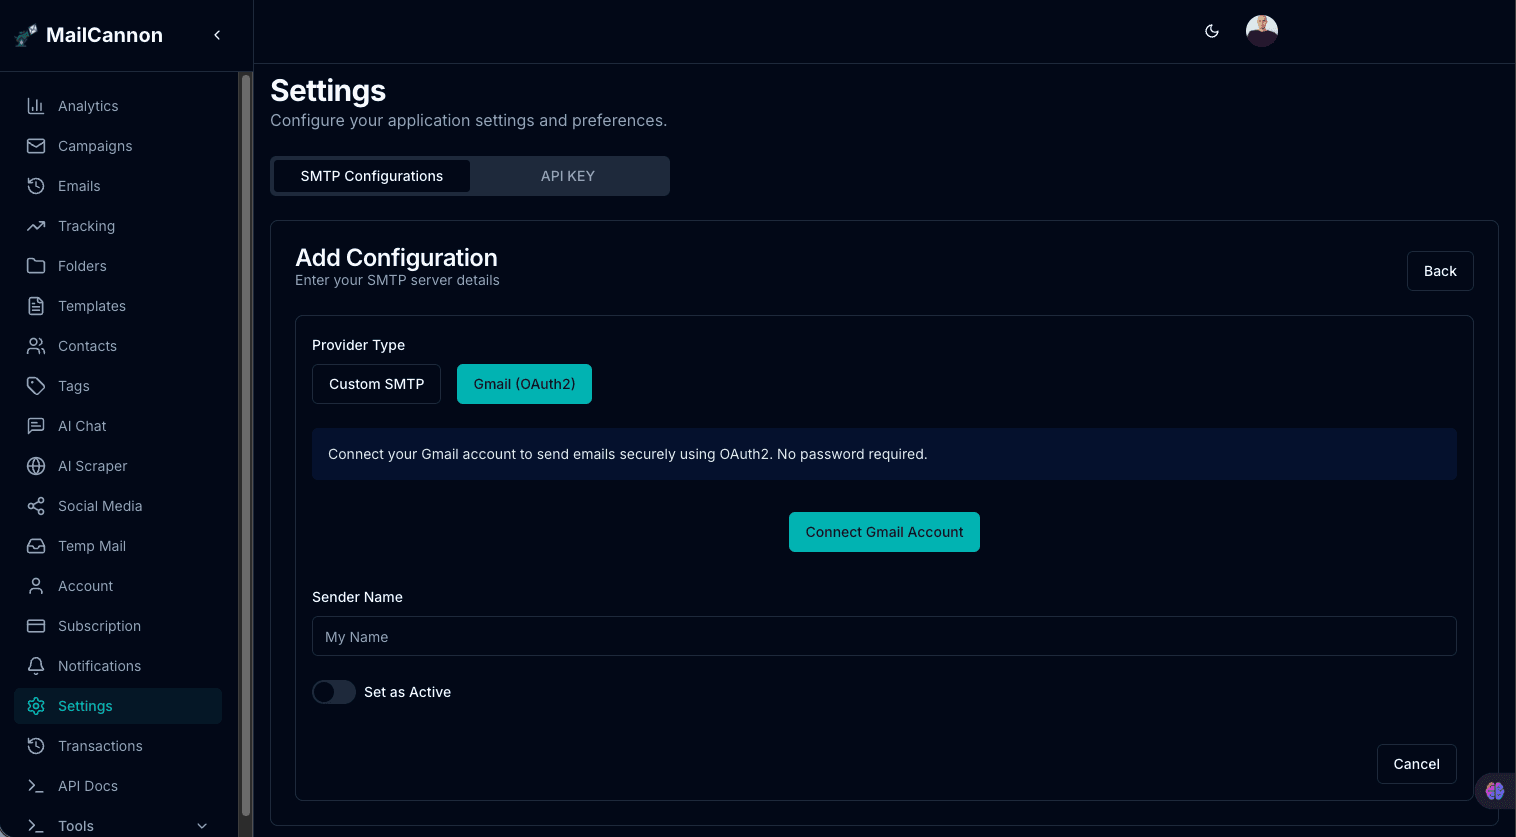The width and height of the screenshot is (1516, 837).
Task: Click the AI Scraper globe icon
Action: click(36, 466)
